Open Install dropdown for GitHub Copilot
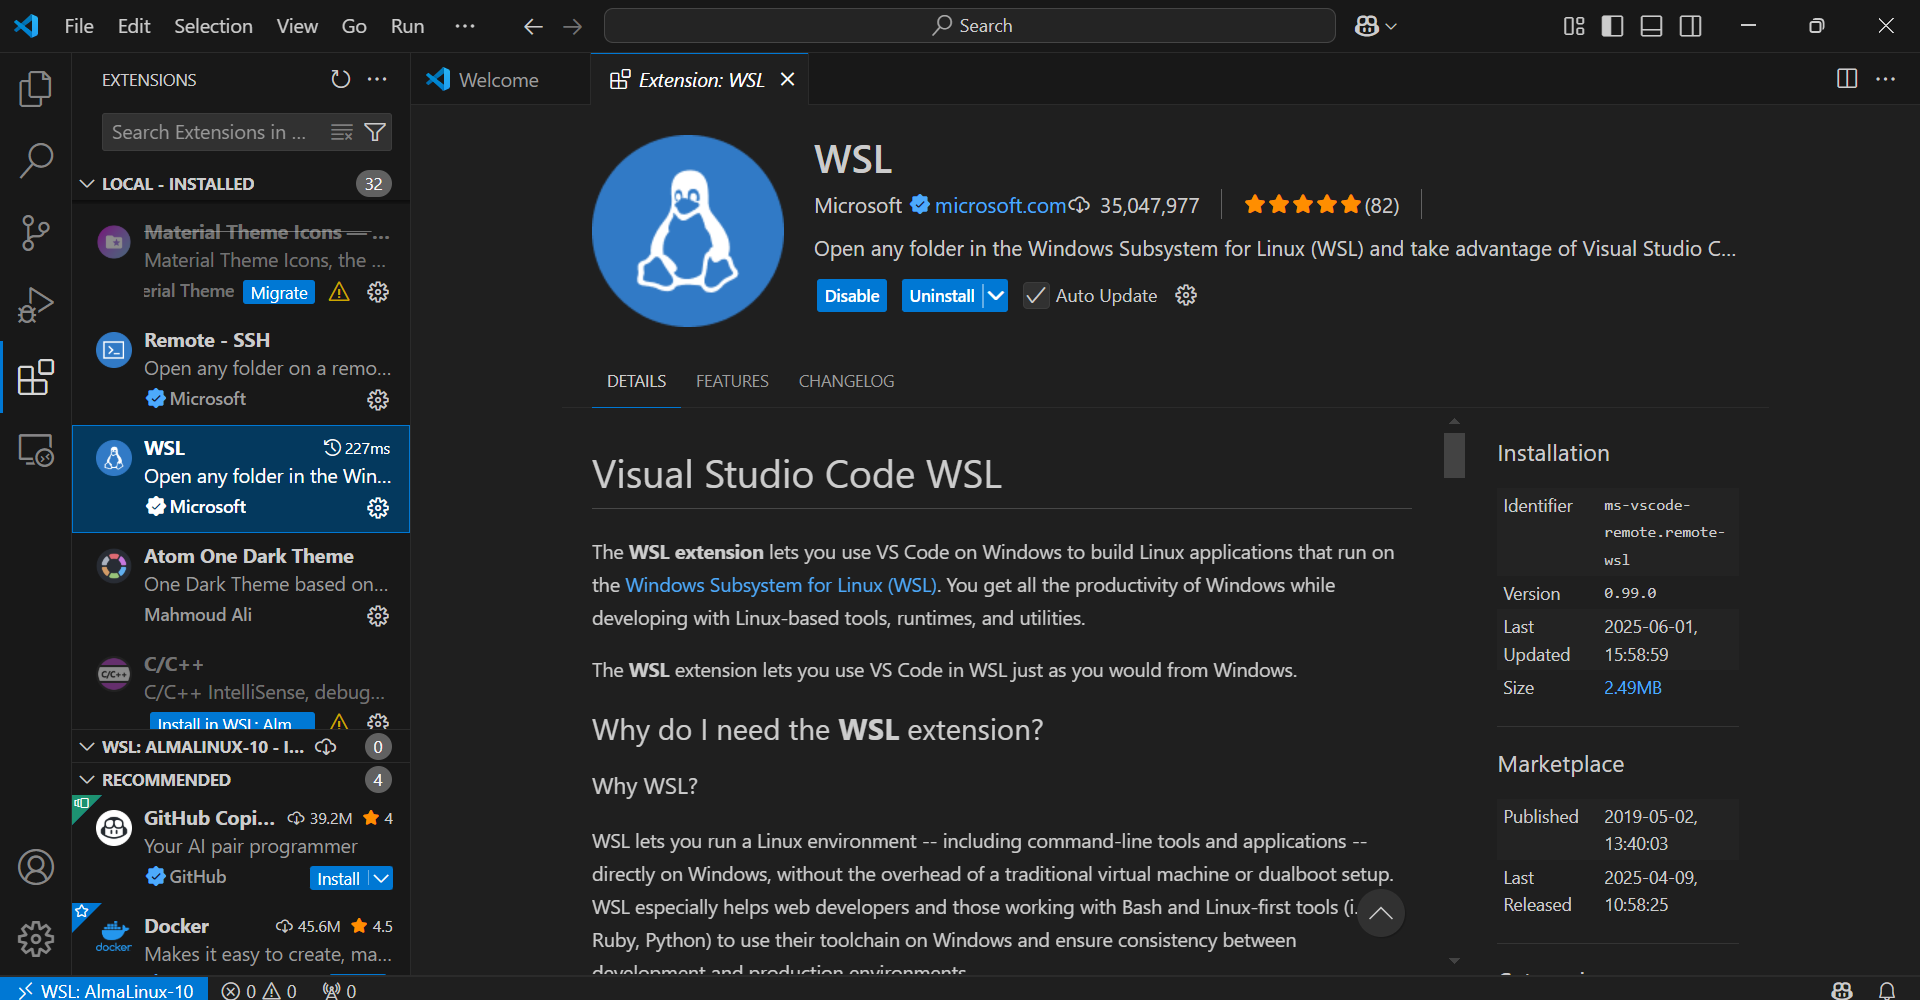The width and height of the screenshot is (1920, 1000). pos(381,878)
